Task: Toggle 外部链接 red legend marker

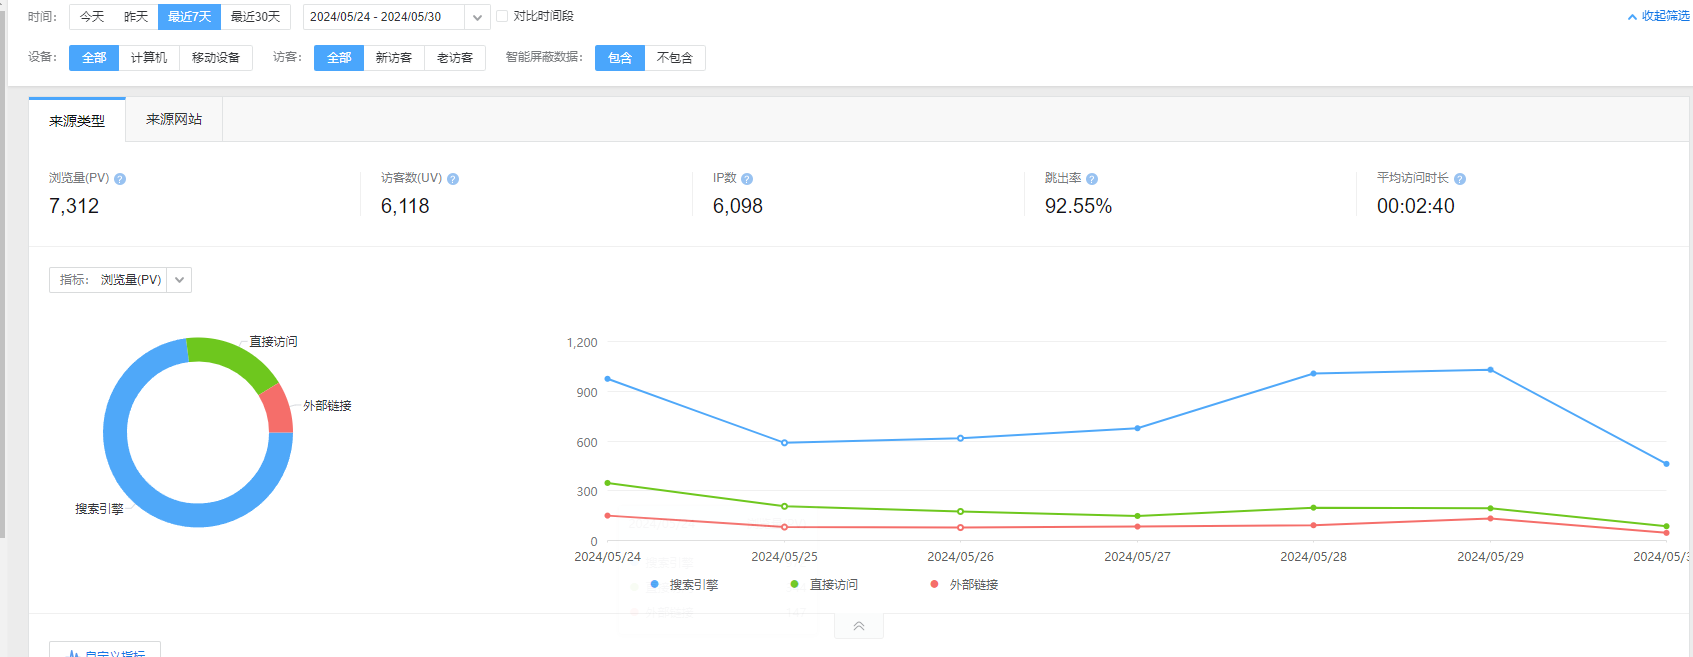Action: coord(935,584)
